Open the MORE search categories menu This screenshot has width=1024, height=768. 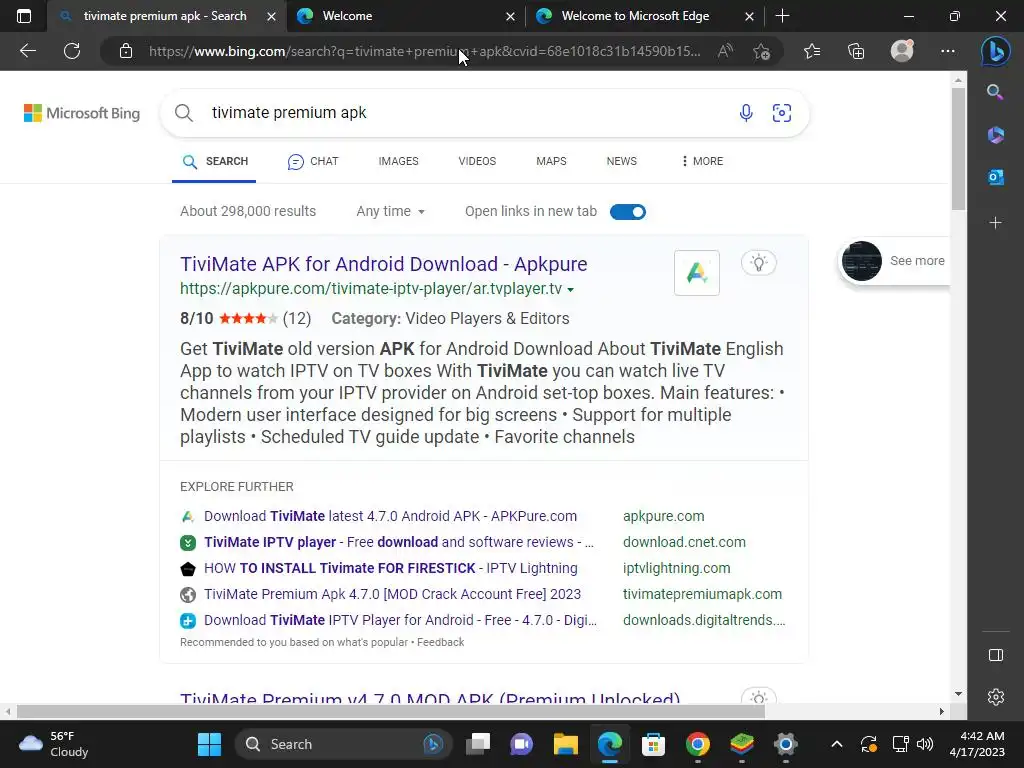point(702,161)
